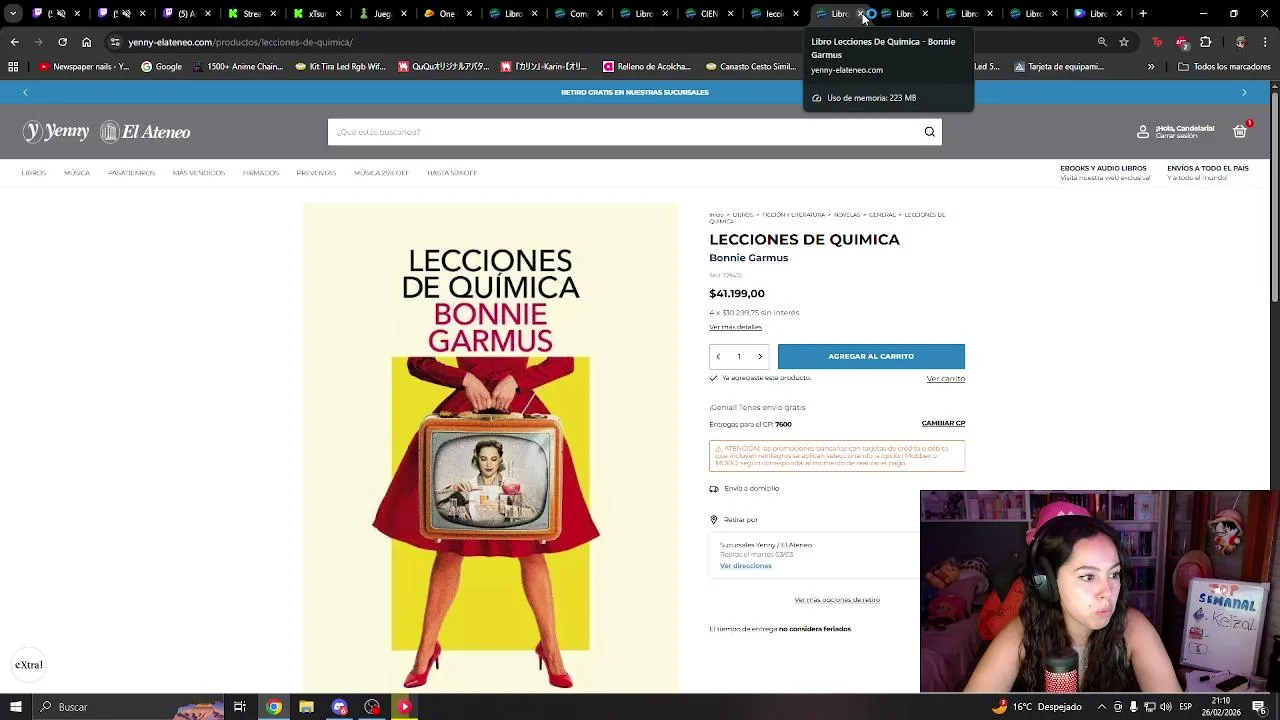This screenshot has height=720, width=1280.
Task: Show more bookmarks with the double chevron
Action: click(1151, 67)
